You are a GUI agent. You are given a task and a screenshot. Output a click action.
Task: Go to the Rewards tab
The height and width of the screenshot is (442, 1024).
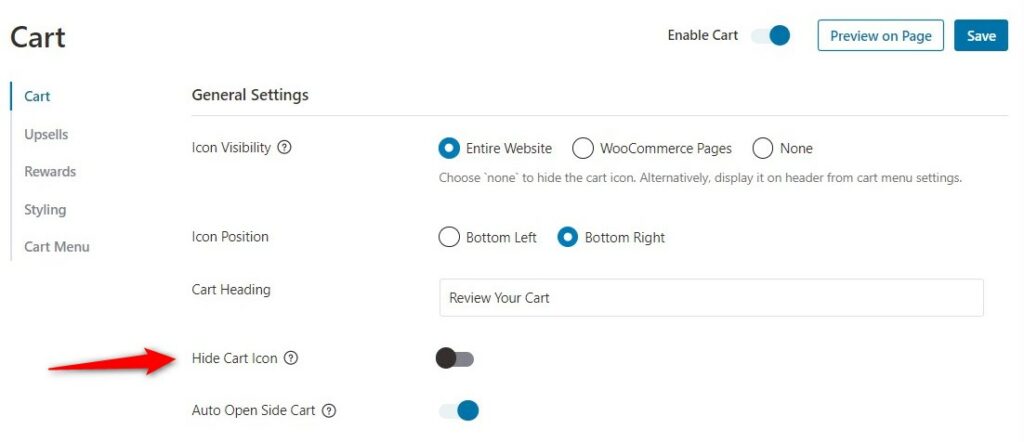[x=50, y=172]
